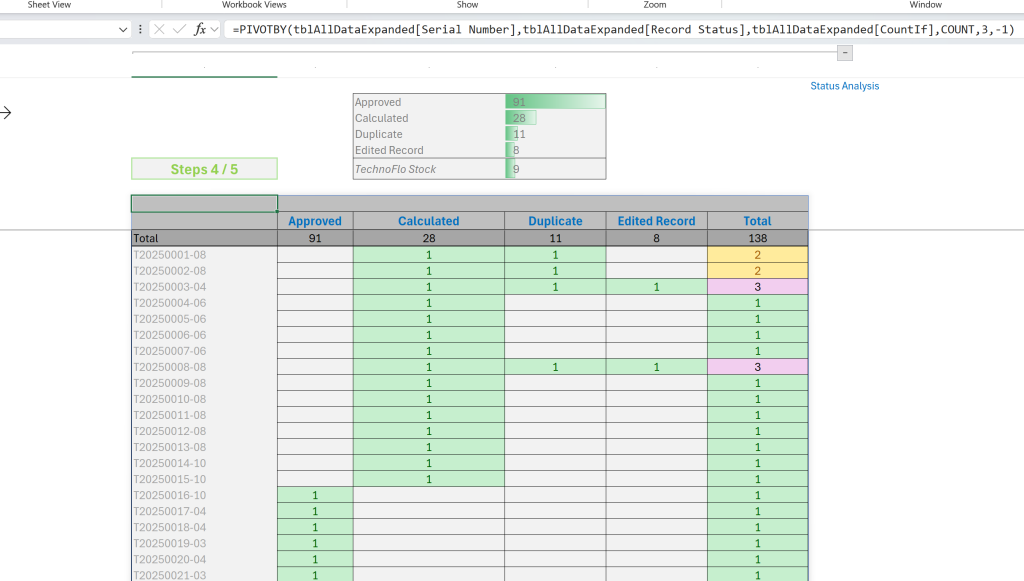
Task: Click the Steps 4 / 5 button
Action: coord(204,169)
